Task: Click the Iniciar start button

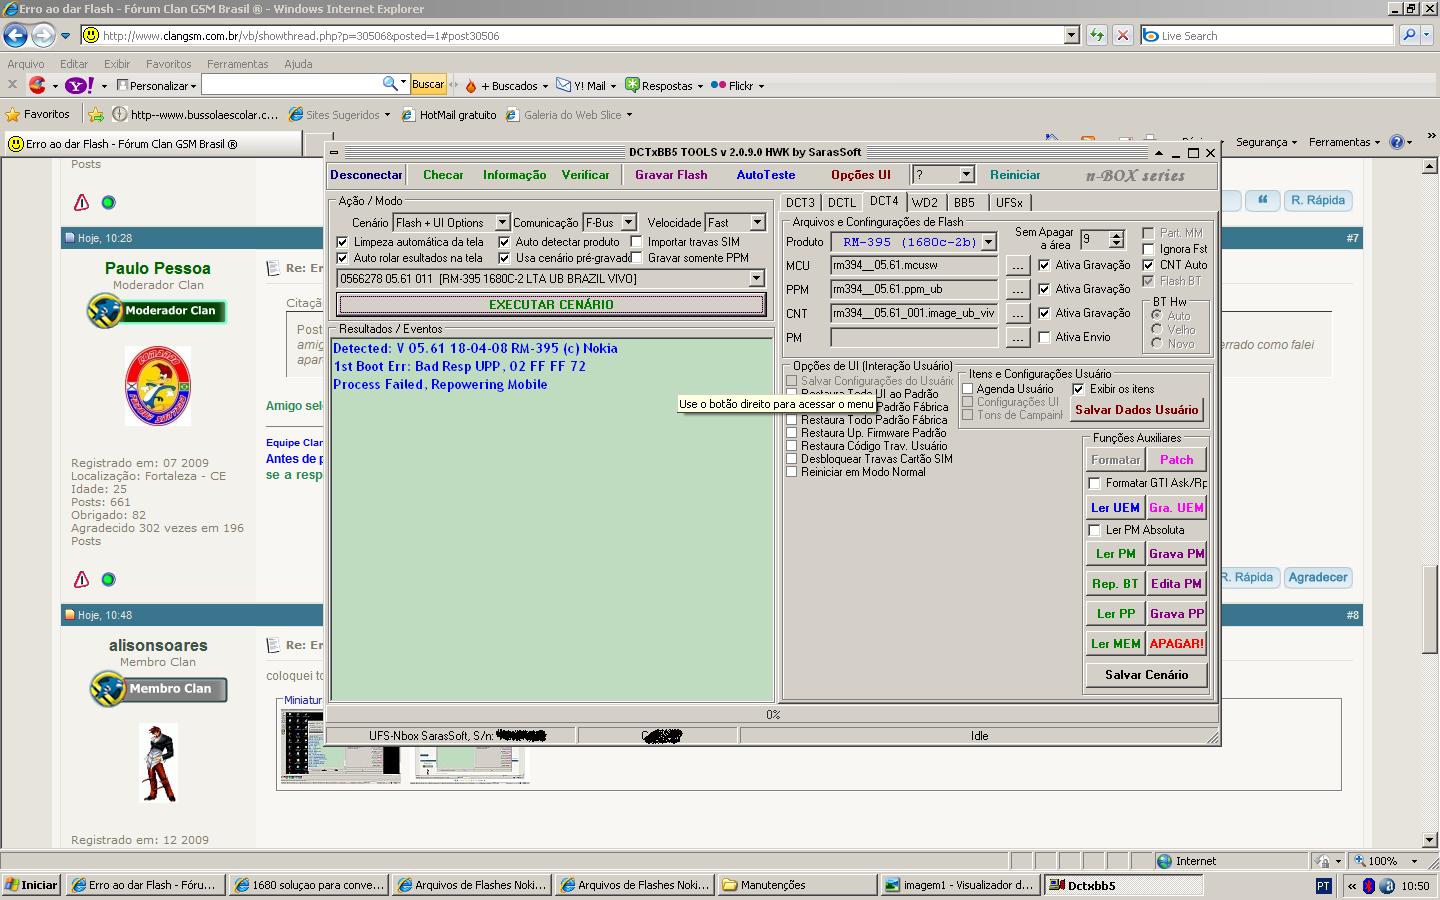Action: (x=32, y=885)
